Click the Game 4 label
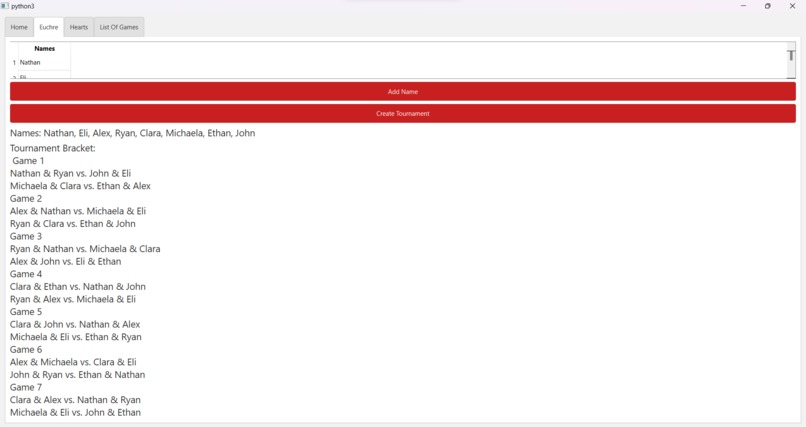 tap(26, 274)
